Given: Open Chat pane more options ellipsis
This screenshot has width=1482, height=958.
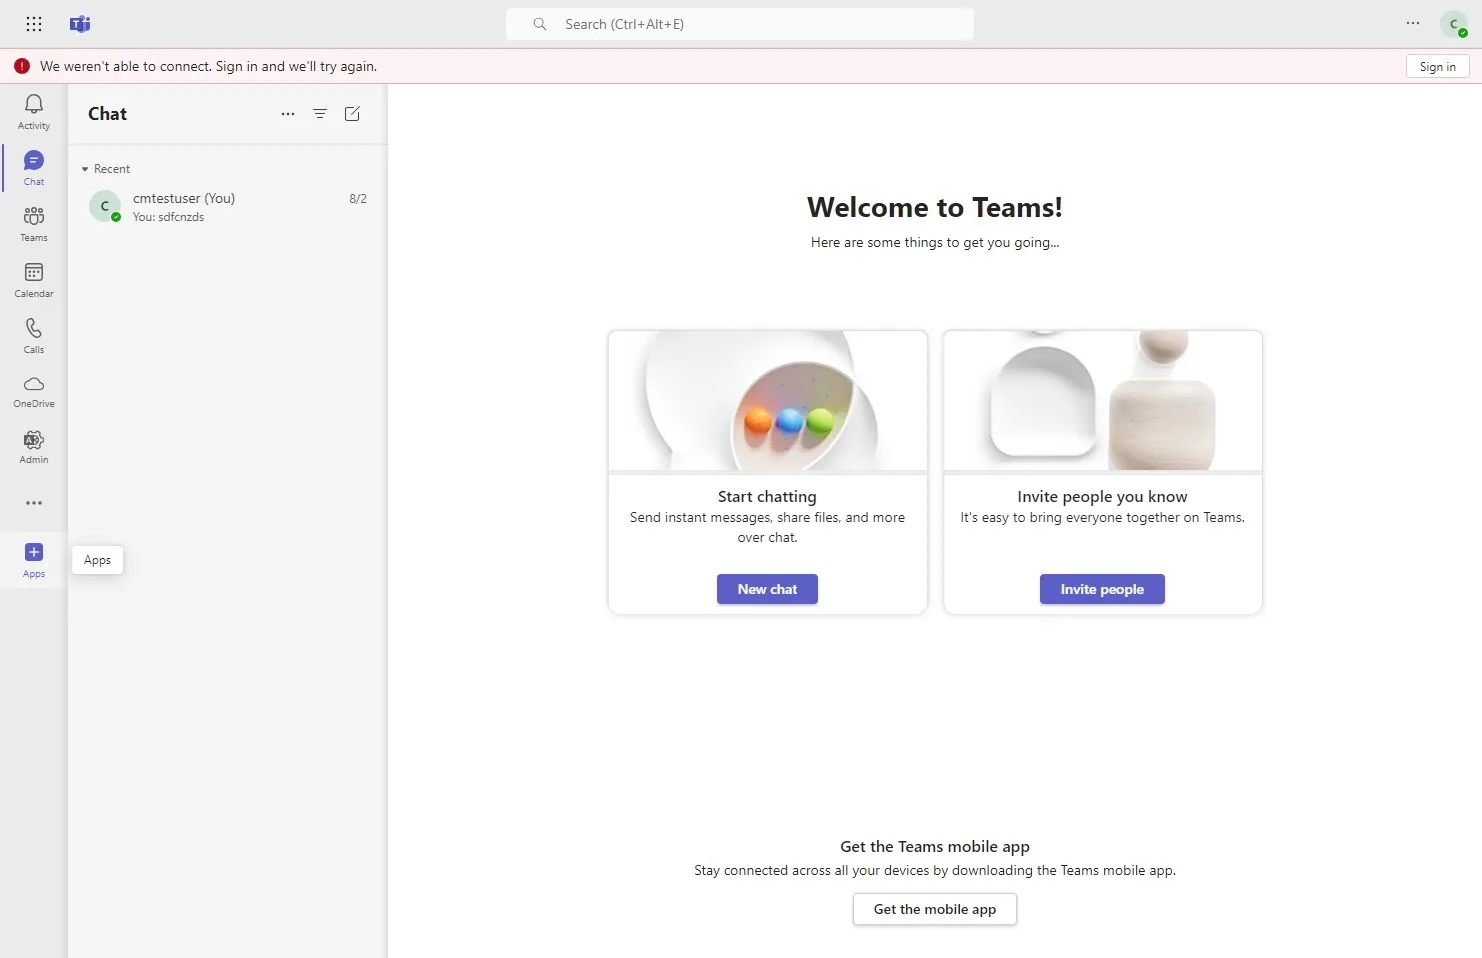Looking at the screenshot, I should click(x=288, y=114).
